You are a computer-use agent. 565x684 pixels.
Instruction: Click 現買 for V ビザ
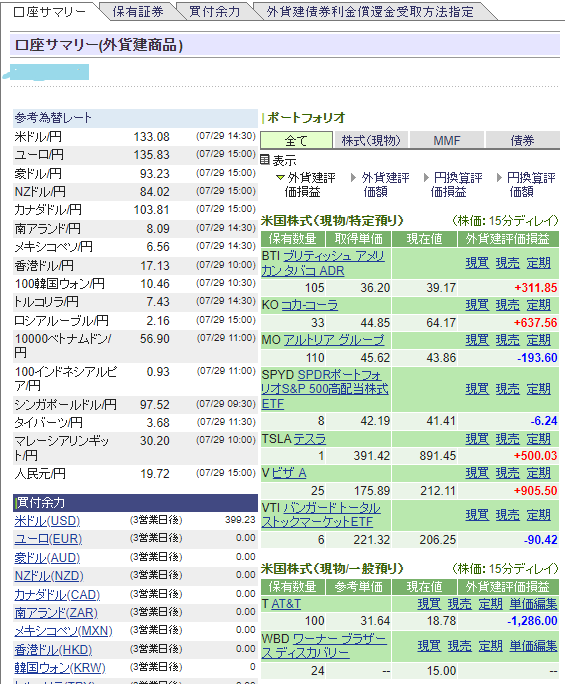[x=477, y=473]
